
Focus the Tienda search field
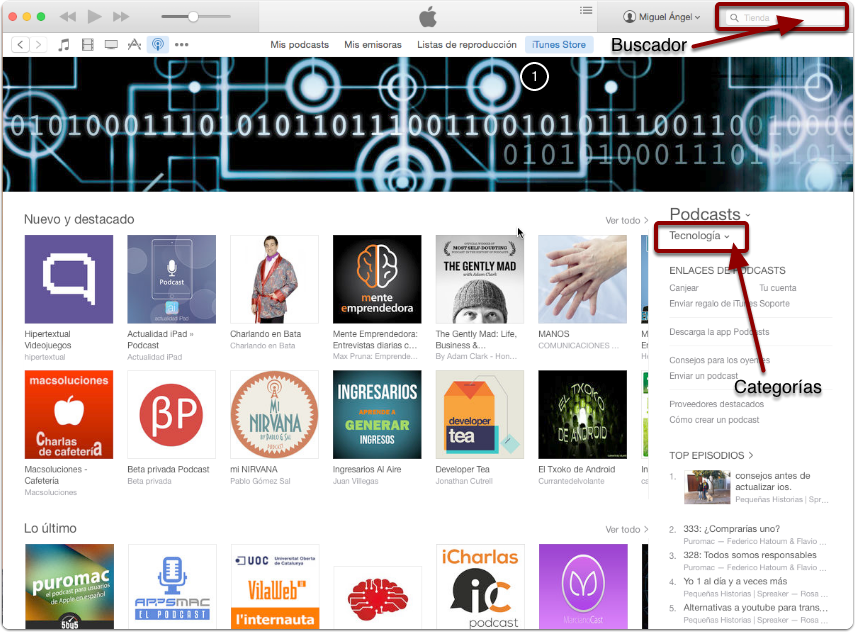pos(784,17)
